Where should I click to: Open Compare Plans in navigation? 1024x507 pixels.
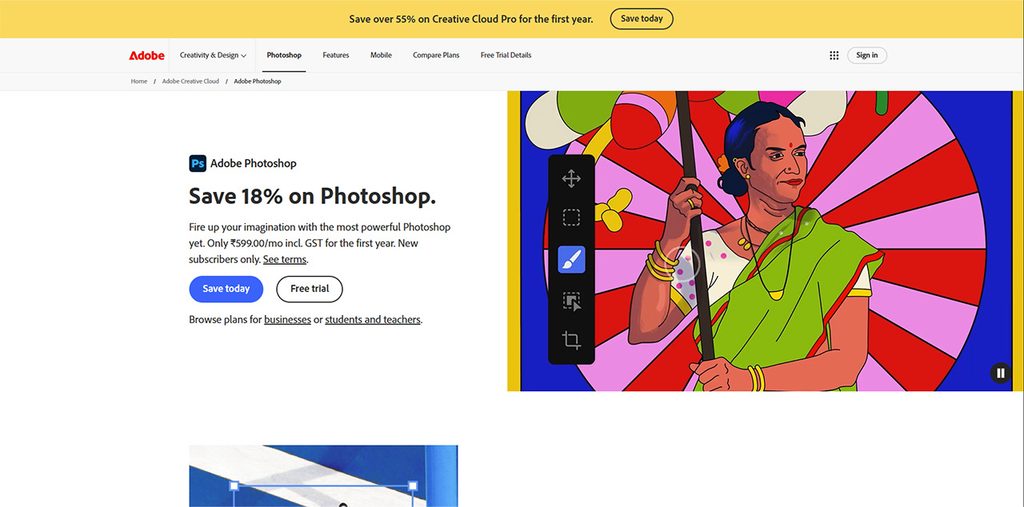click(436, 56)
